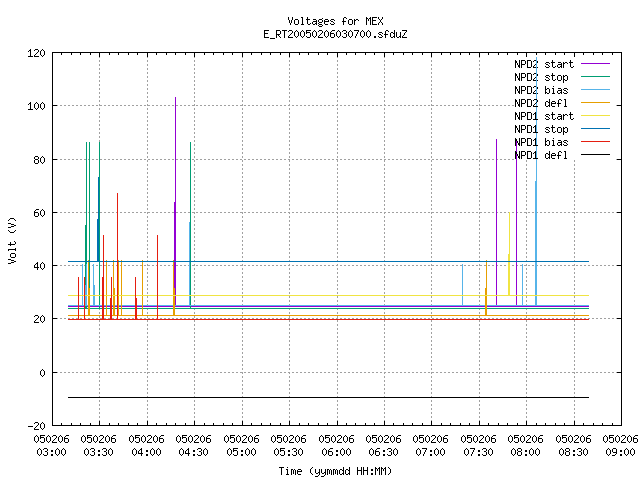The image size is (640, 480).
Task: Click the 'Time (yymmdd HH:MM)' x-axis label
Action: click(335, 471)
